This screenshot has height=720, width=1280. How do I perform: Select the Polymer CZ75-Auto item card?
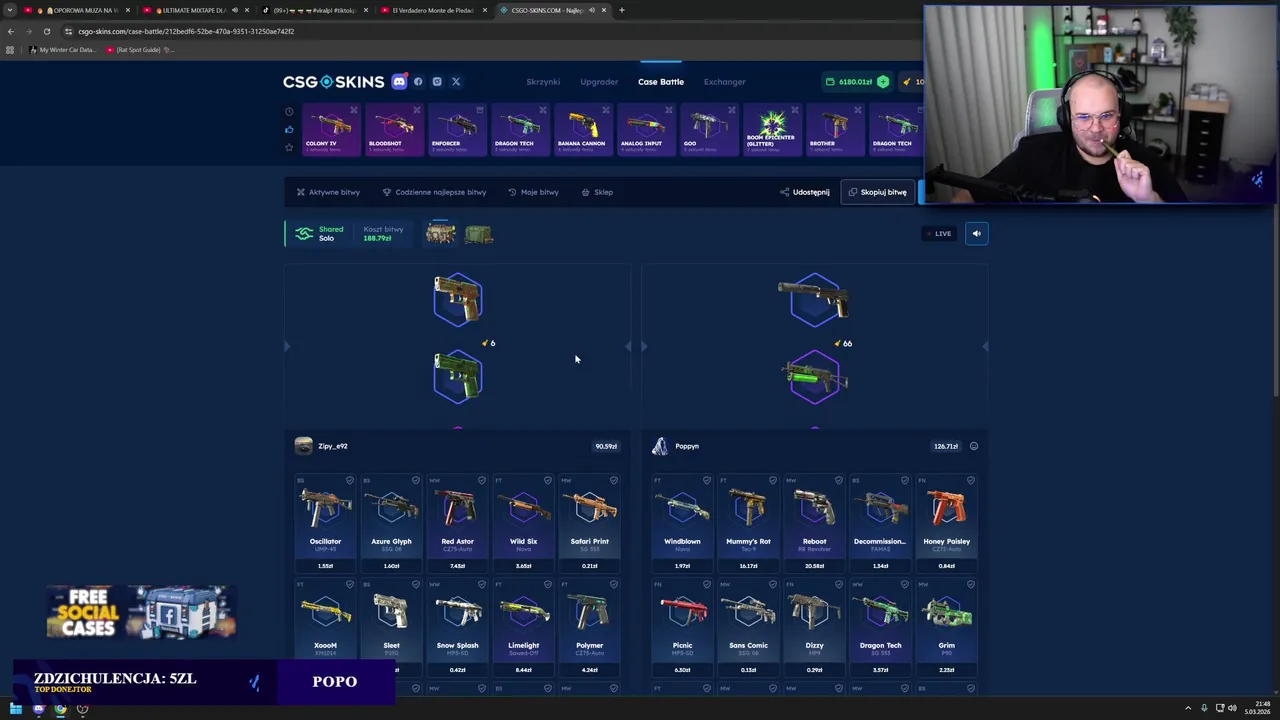click(x=590, y=627)
